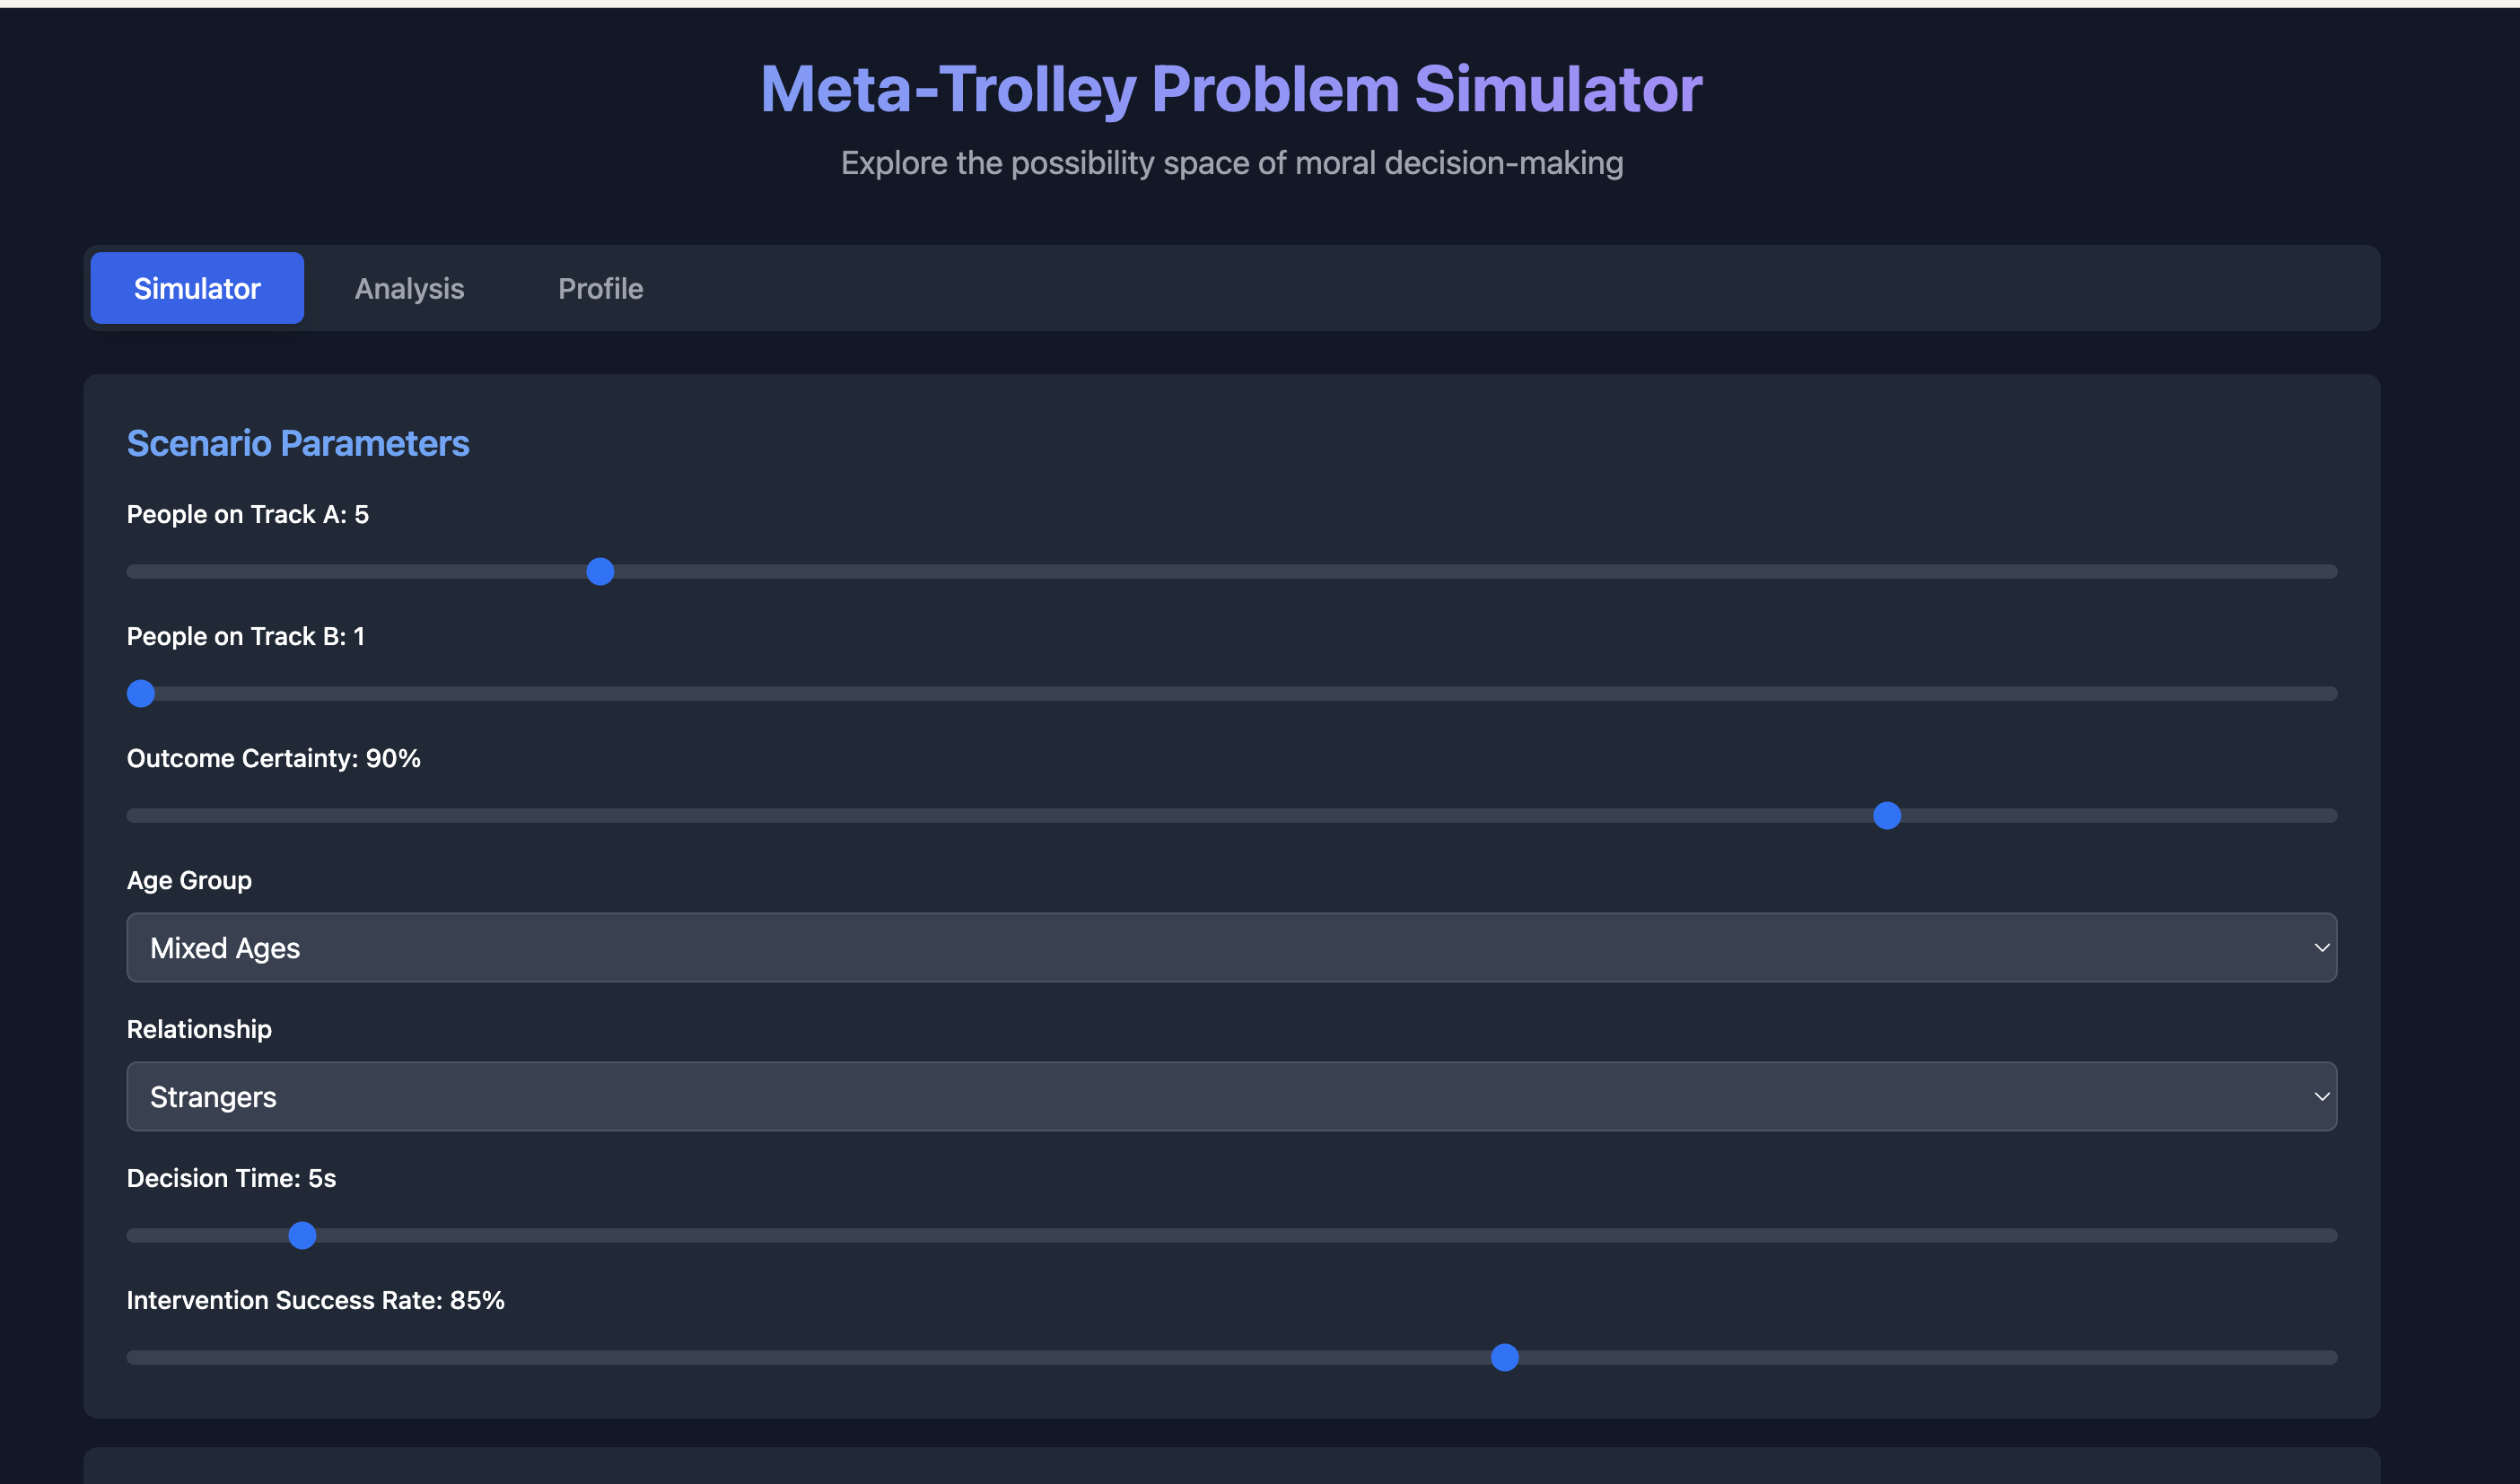This screenshot has height=1484, width=2520.
Task: Click the Decision Time slider handle
Action: [x=302, y=1235]
